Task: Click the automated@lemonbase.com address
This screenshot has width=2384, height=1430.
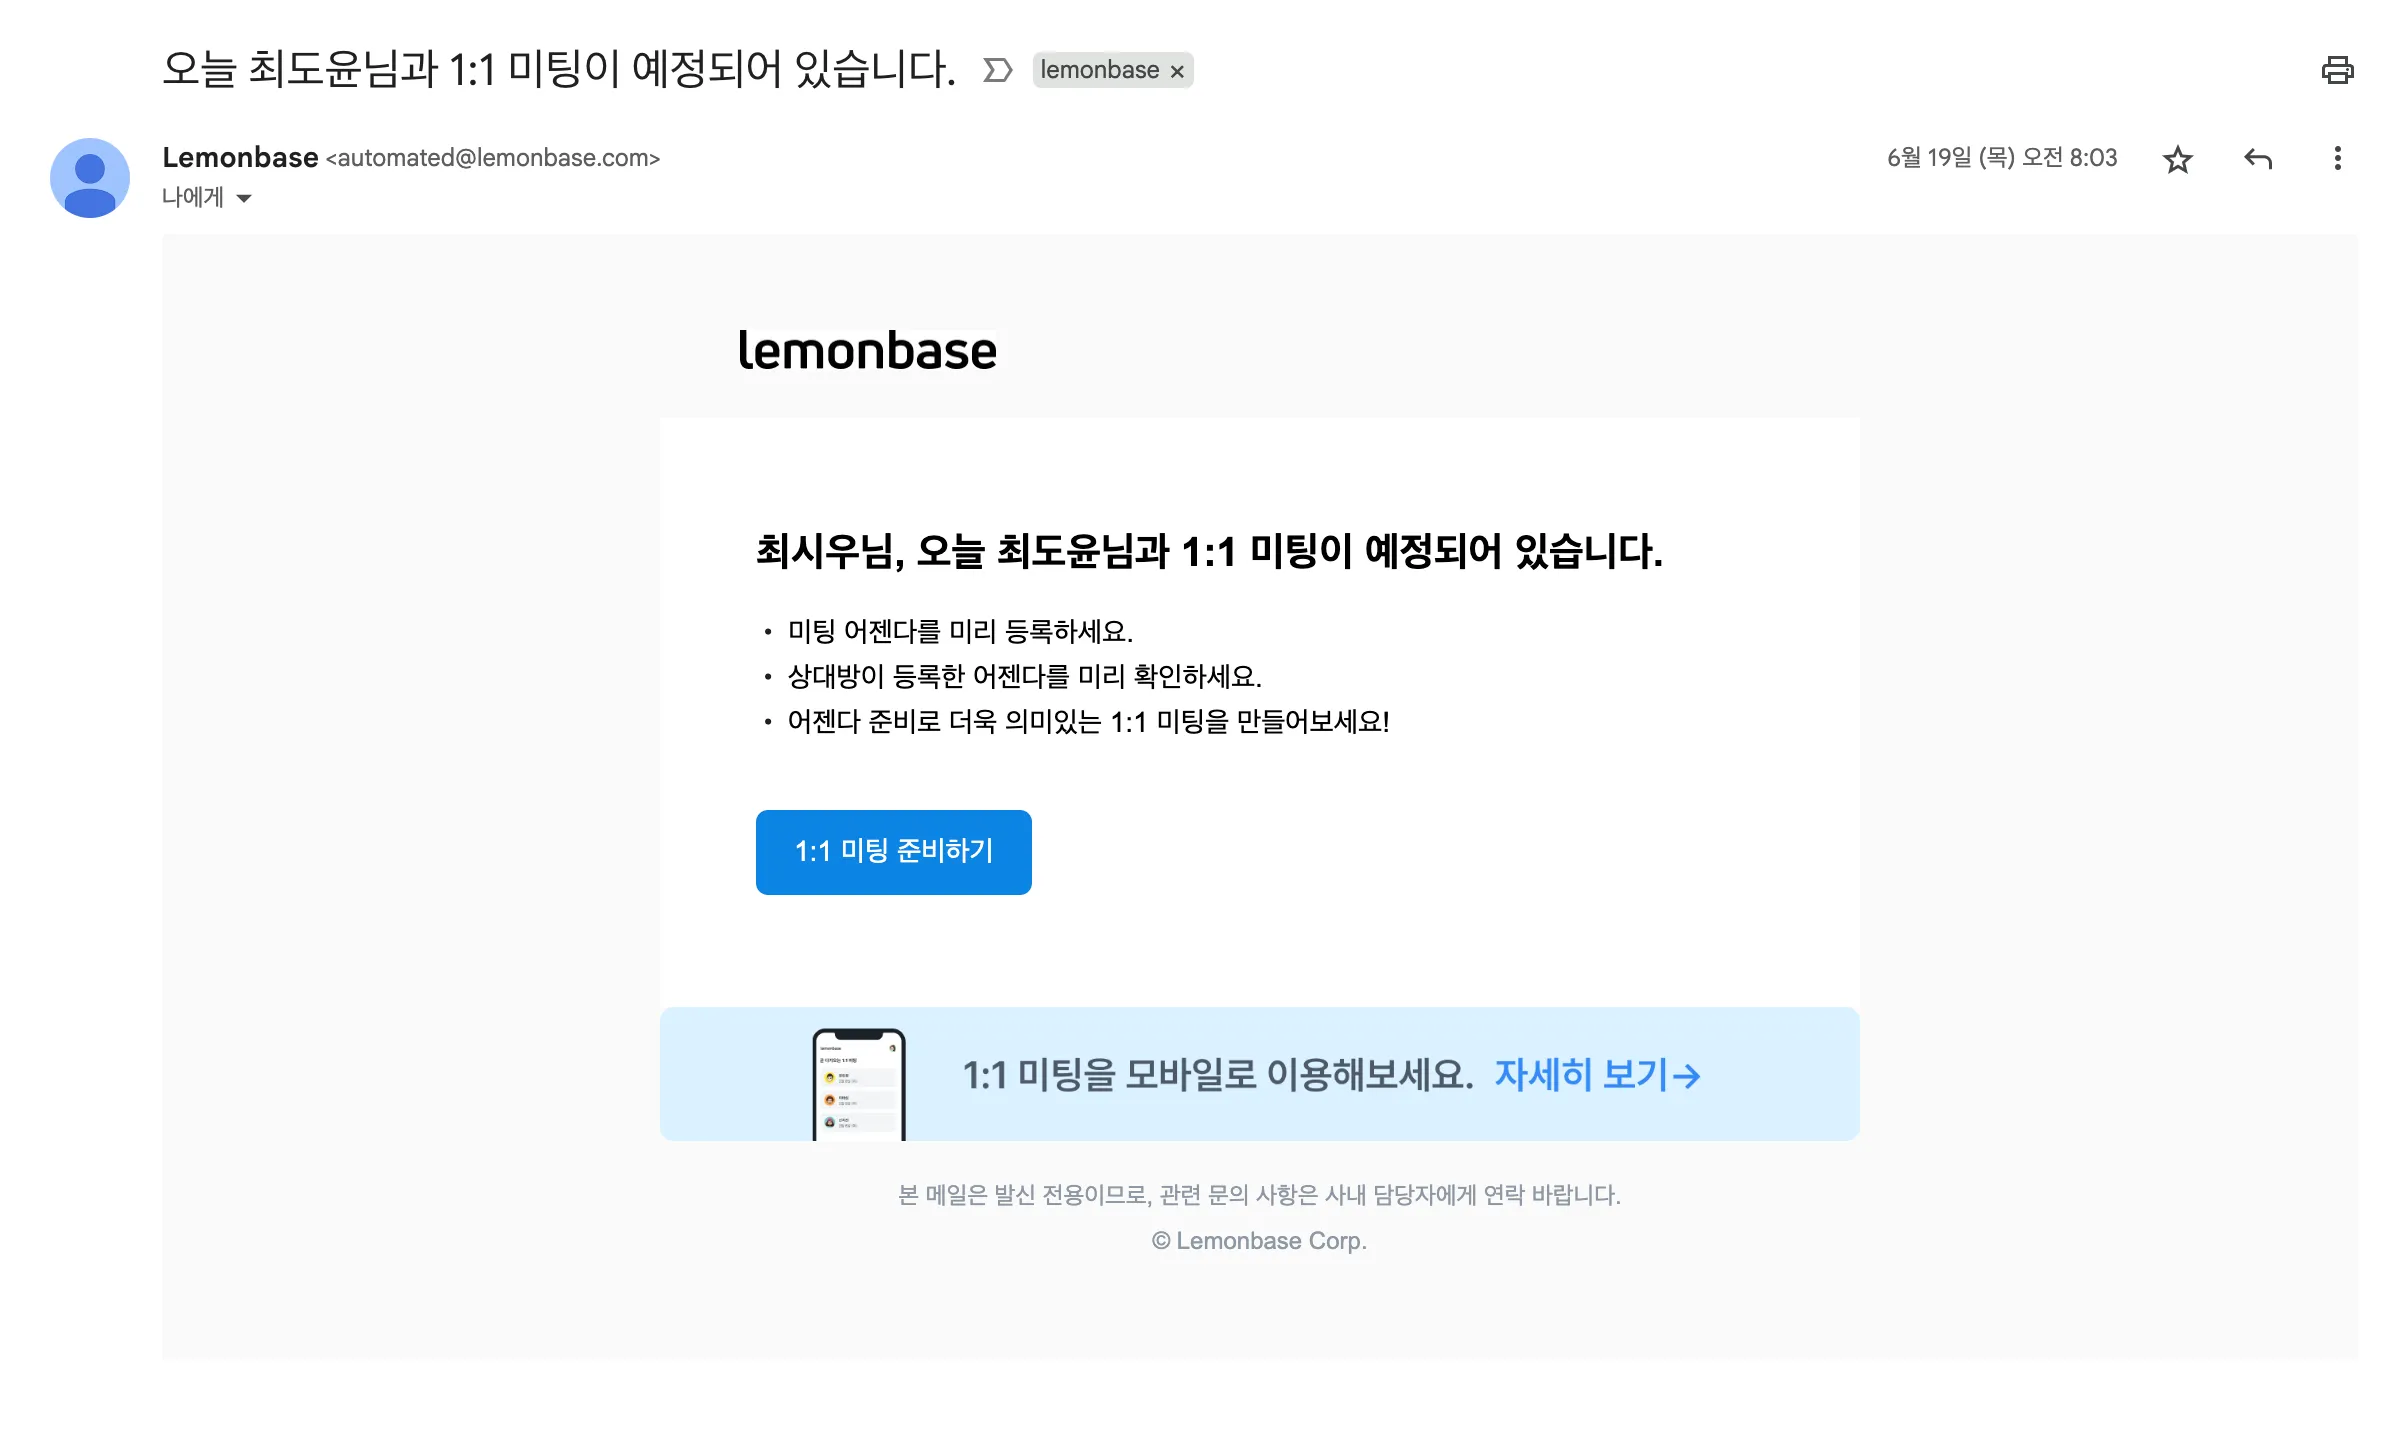Action: 493,158
